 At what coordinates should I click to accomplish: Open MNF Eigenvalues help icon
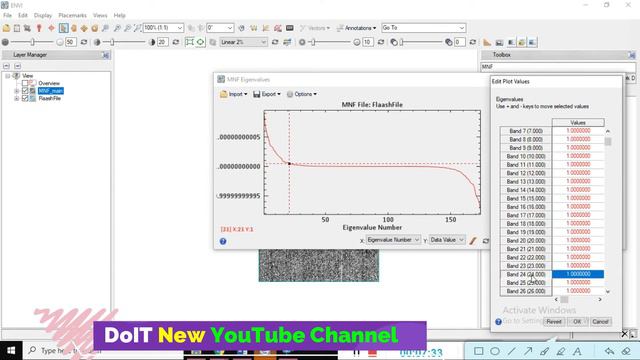coord(223,241)
